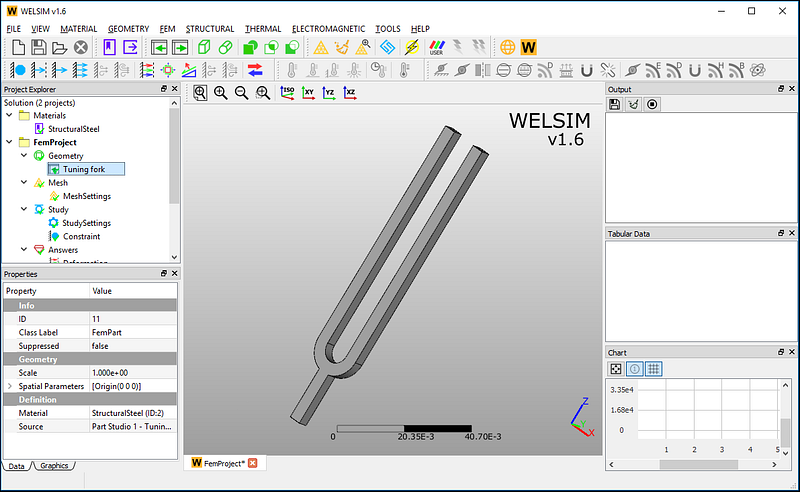Screen dimensions: 800x492
Task: Collapse the Mesh tree node
Action: [x=24, y=182]
